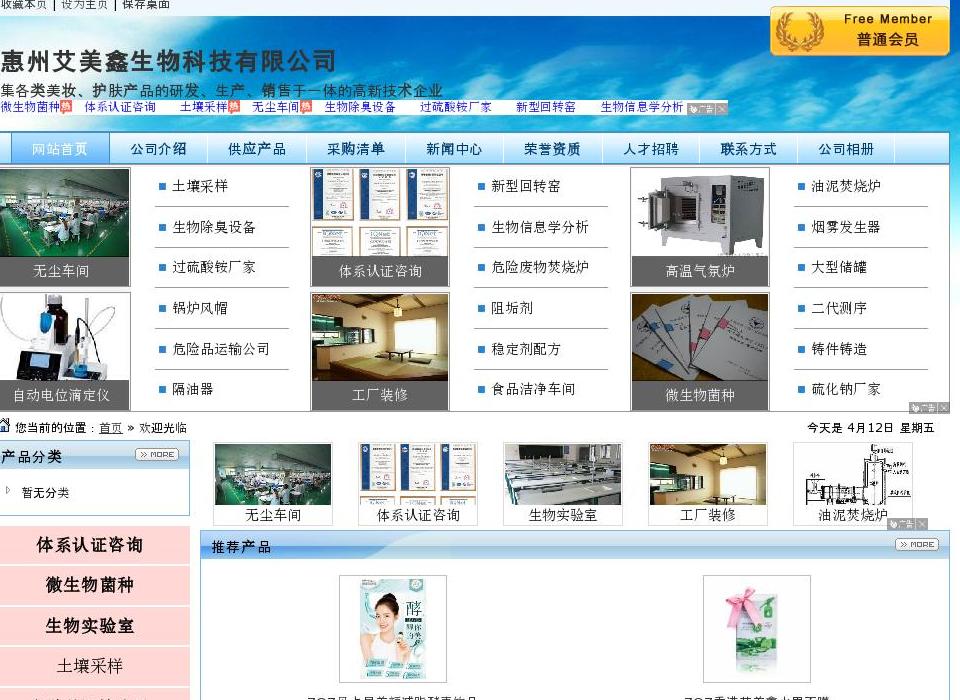Click 硫化钠厂家 list link
Image resolution: width=960 pixels, height=700 pixels.
point(846,389)
